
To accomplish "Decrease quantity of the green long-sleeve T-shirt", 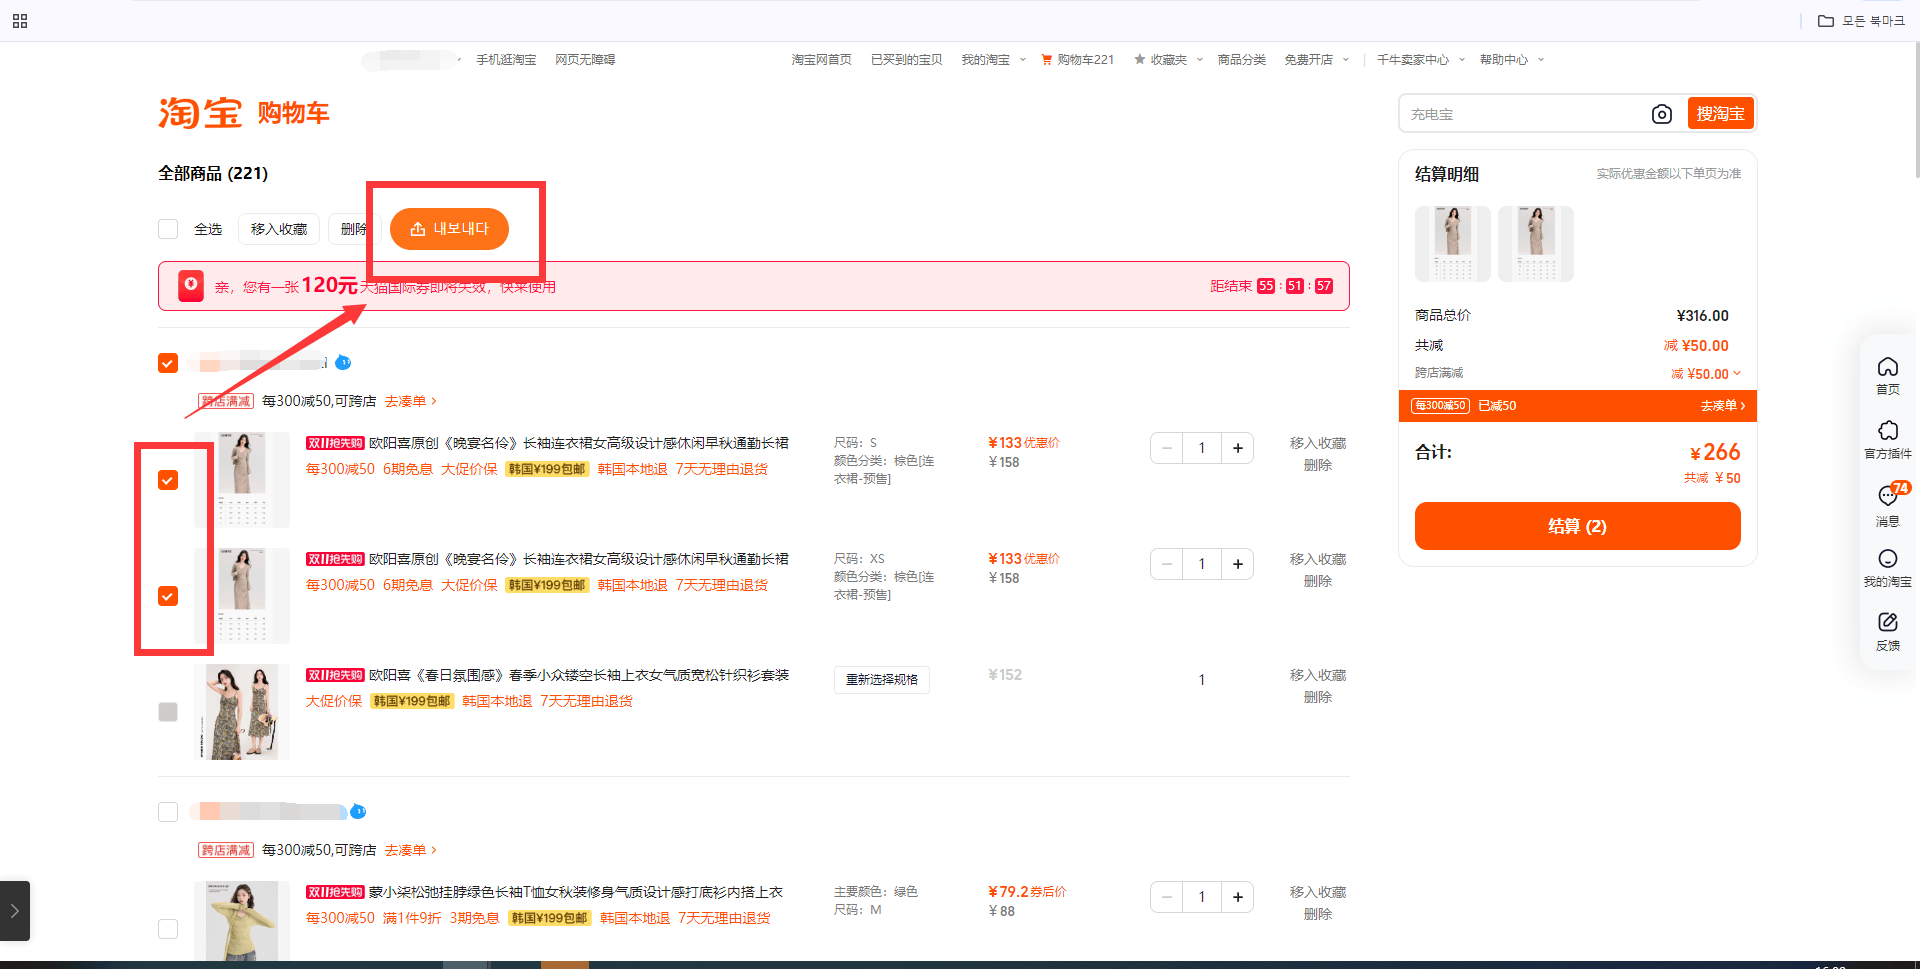I will coord(1166,897).
